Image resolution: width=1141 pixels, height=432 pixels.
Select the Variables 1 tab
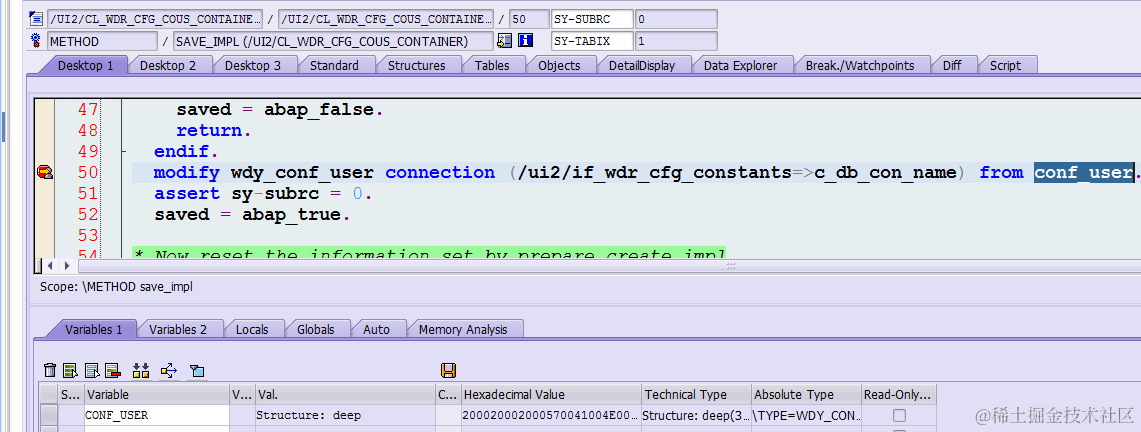point(94,329)
